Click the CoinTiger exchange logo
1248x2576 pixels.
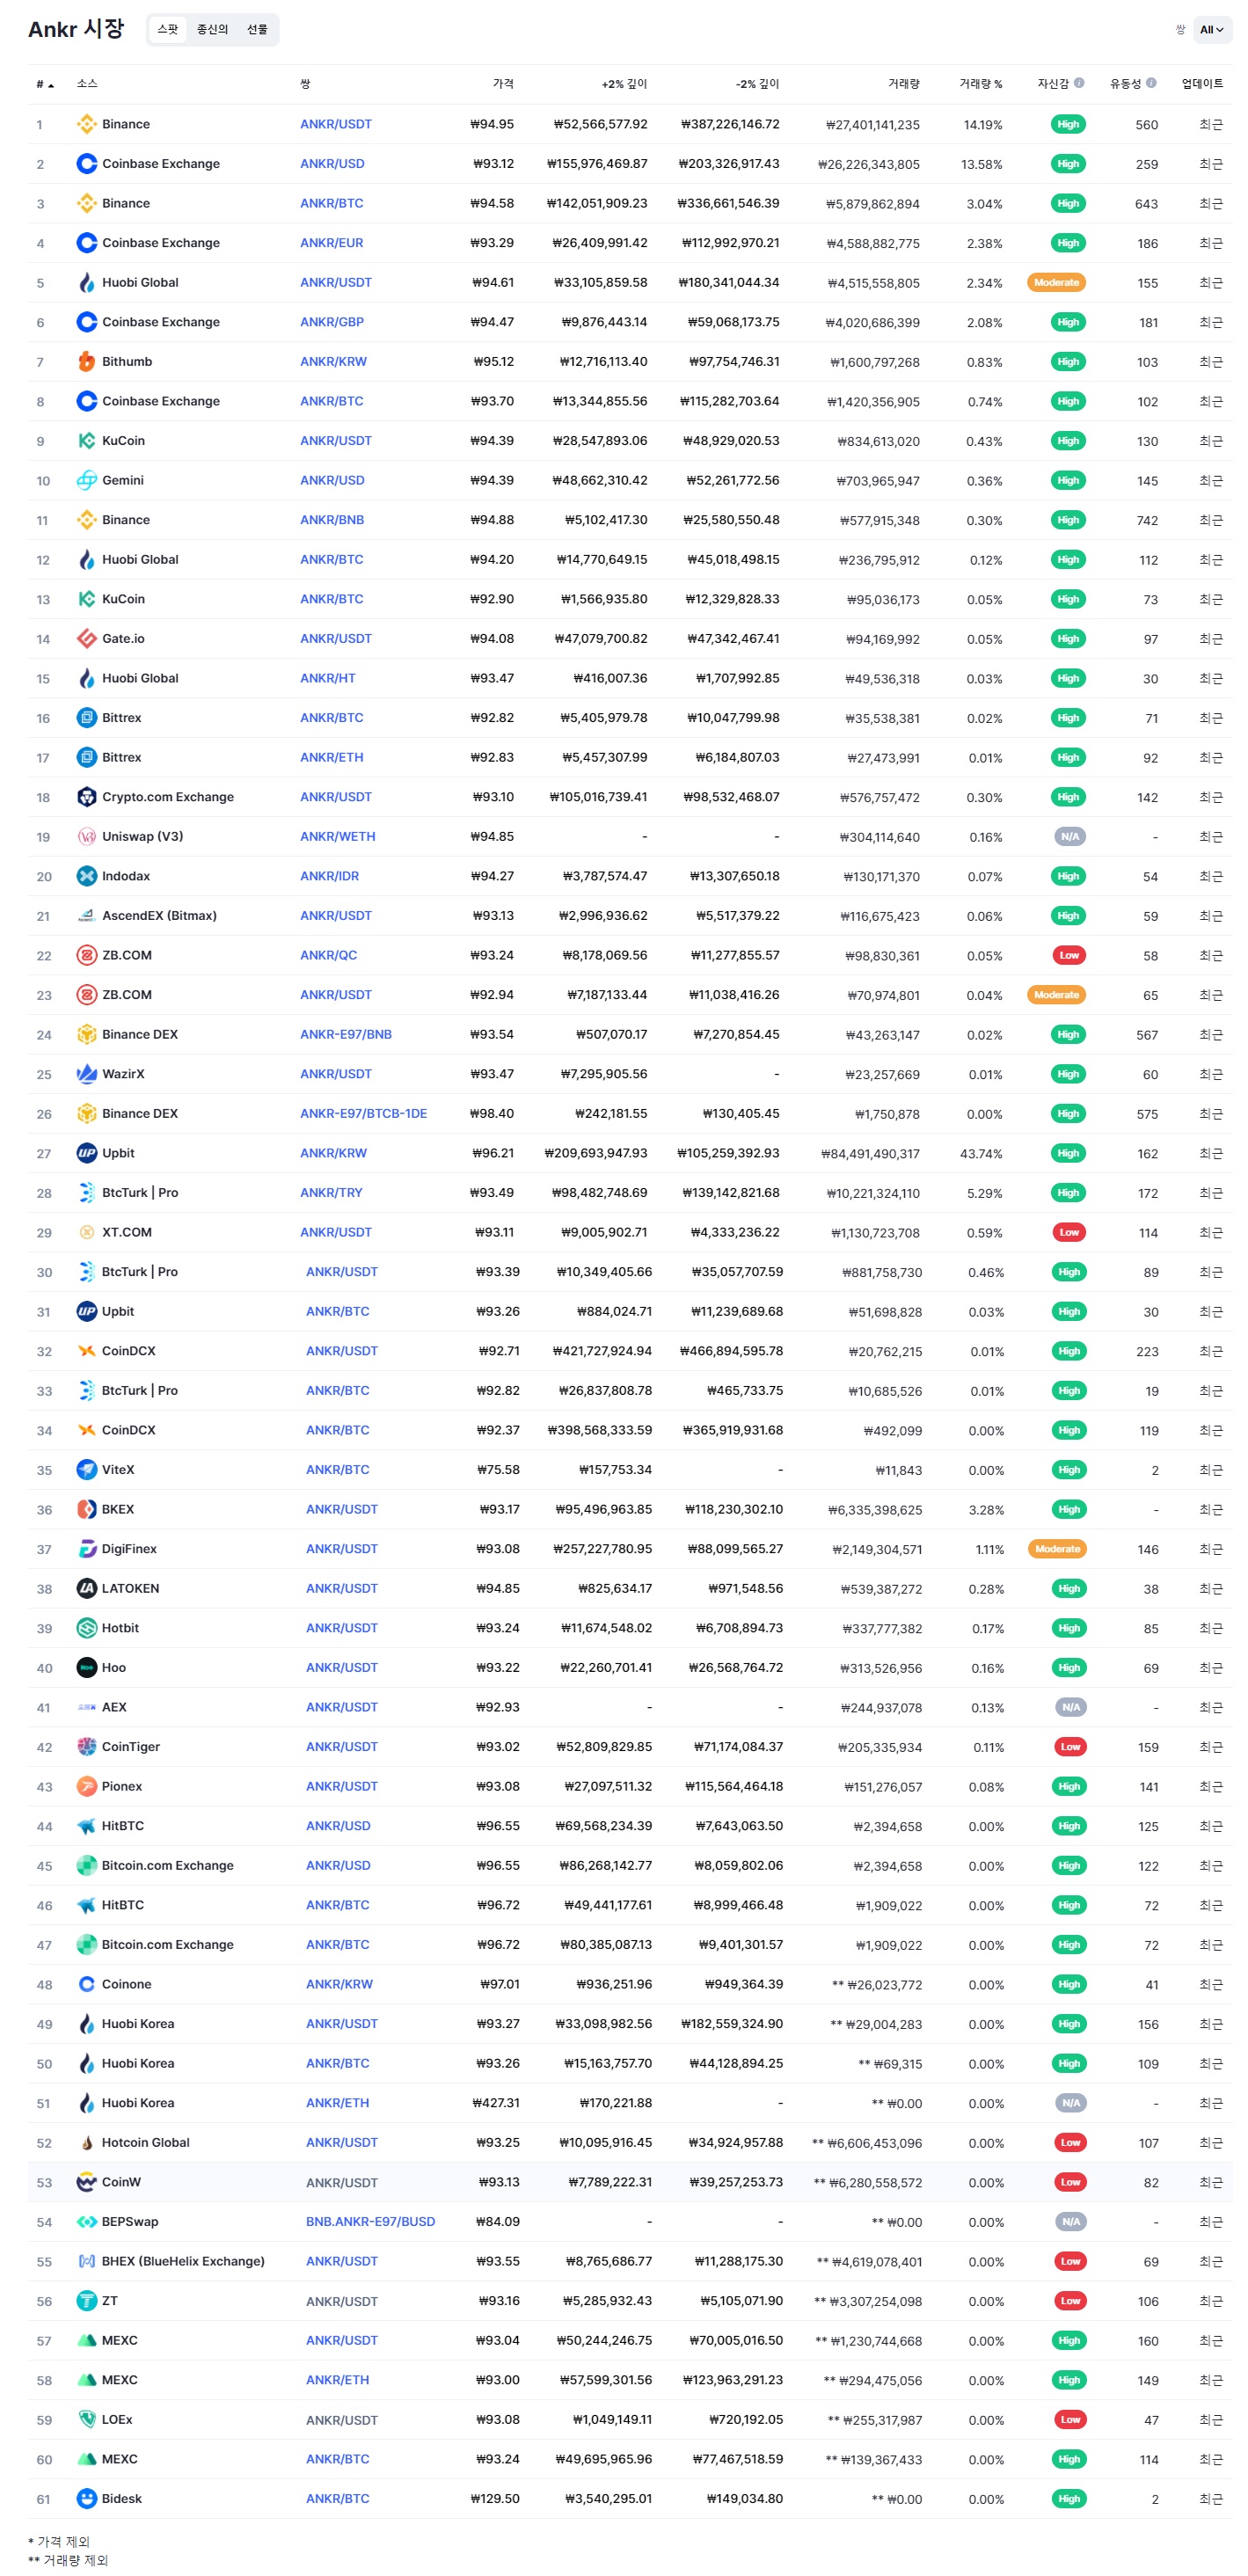tap(87, 1747)
